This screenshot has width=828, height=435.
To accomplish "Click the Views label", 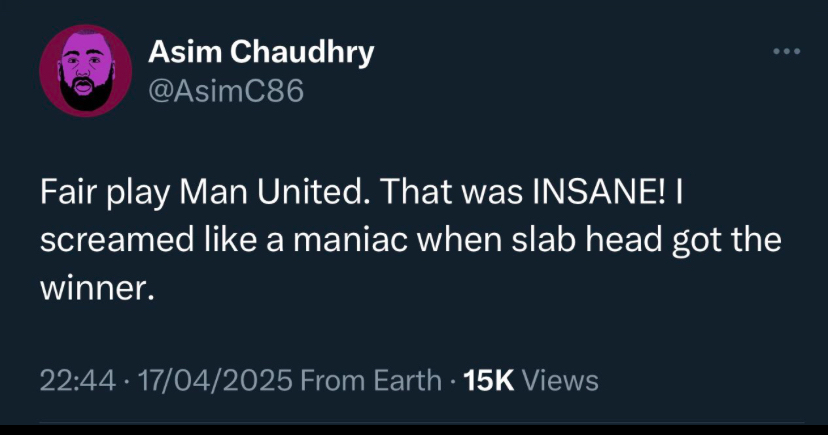I will point(561,380).
